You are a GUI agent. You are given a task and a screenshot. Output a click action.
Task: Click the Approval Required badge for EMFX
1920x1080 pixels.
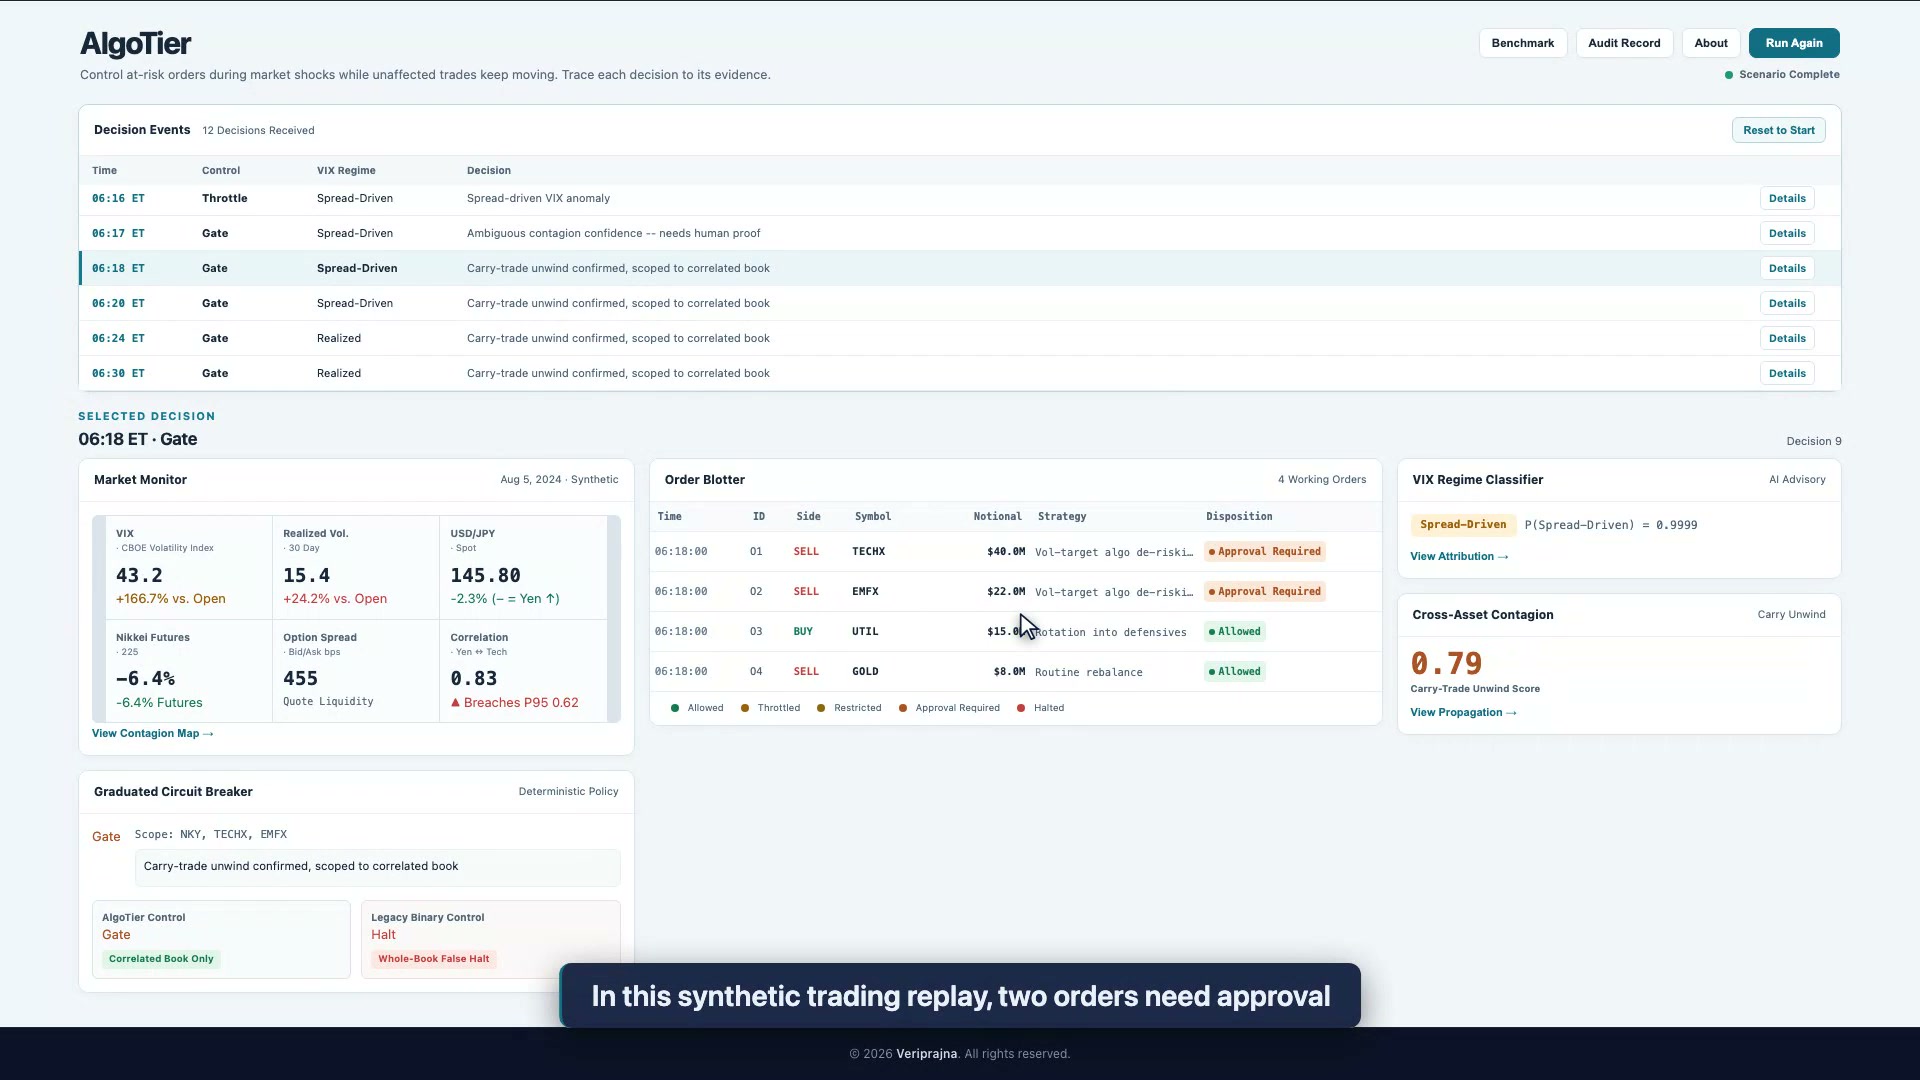(x=1265, y=591)
